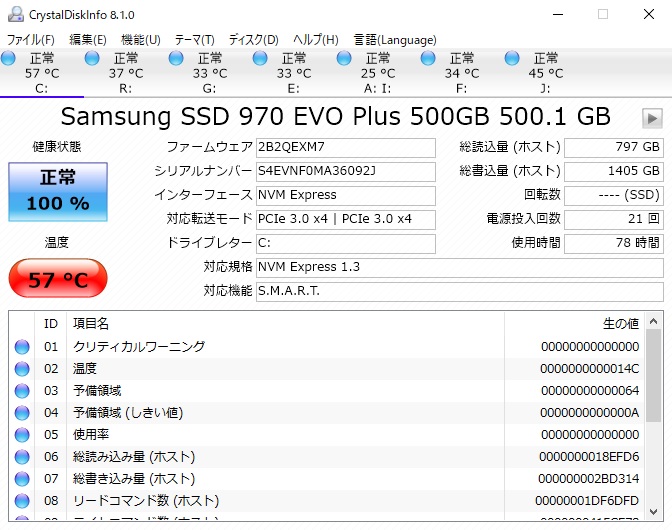672x530 pixels.
Task: Click raw value 0000000000064
Action: [x=590, y=391]
